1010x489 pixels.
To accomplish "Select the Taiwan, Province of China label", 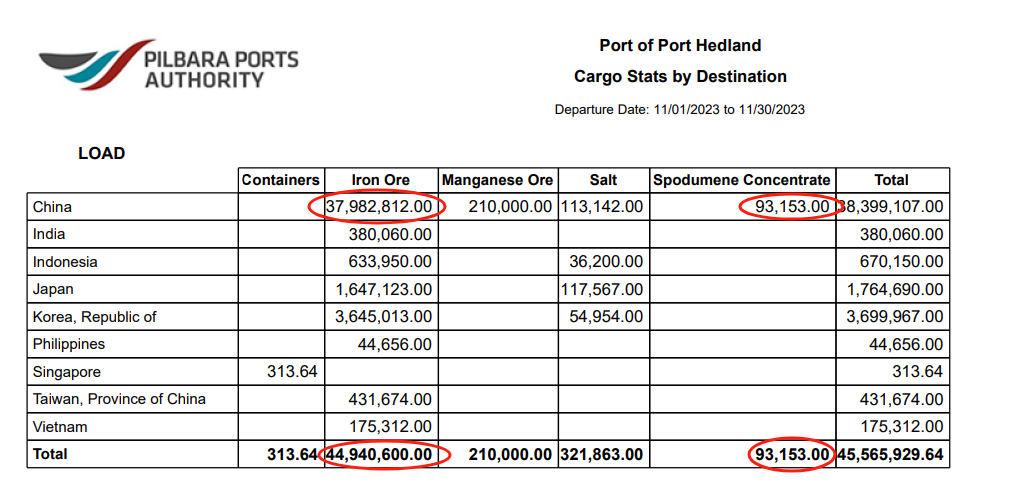I will [x=119, y=399].
